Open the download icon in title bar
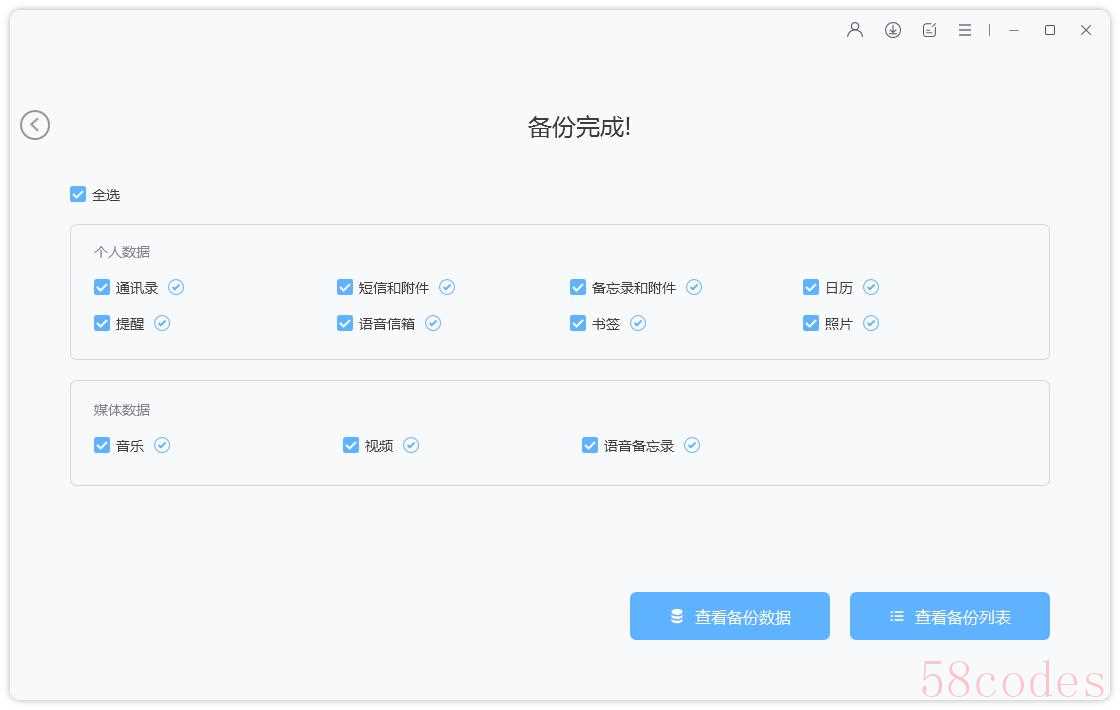 tap(893, 30)
